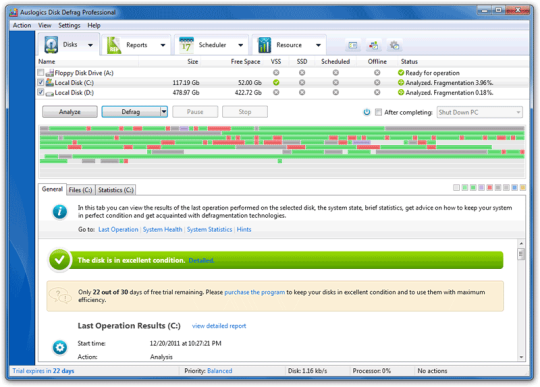The height and width of the screenshot is (387, 540).
Task: Open the Resource dropdown arrow
Action: (x=319, y=45)
